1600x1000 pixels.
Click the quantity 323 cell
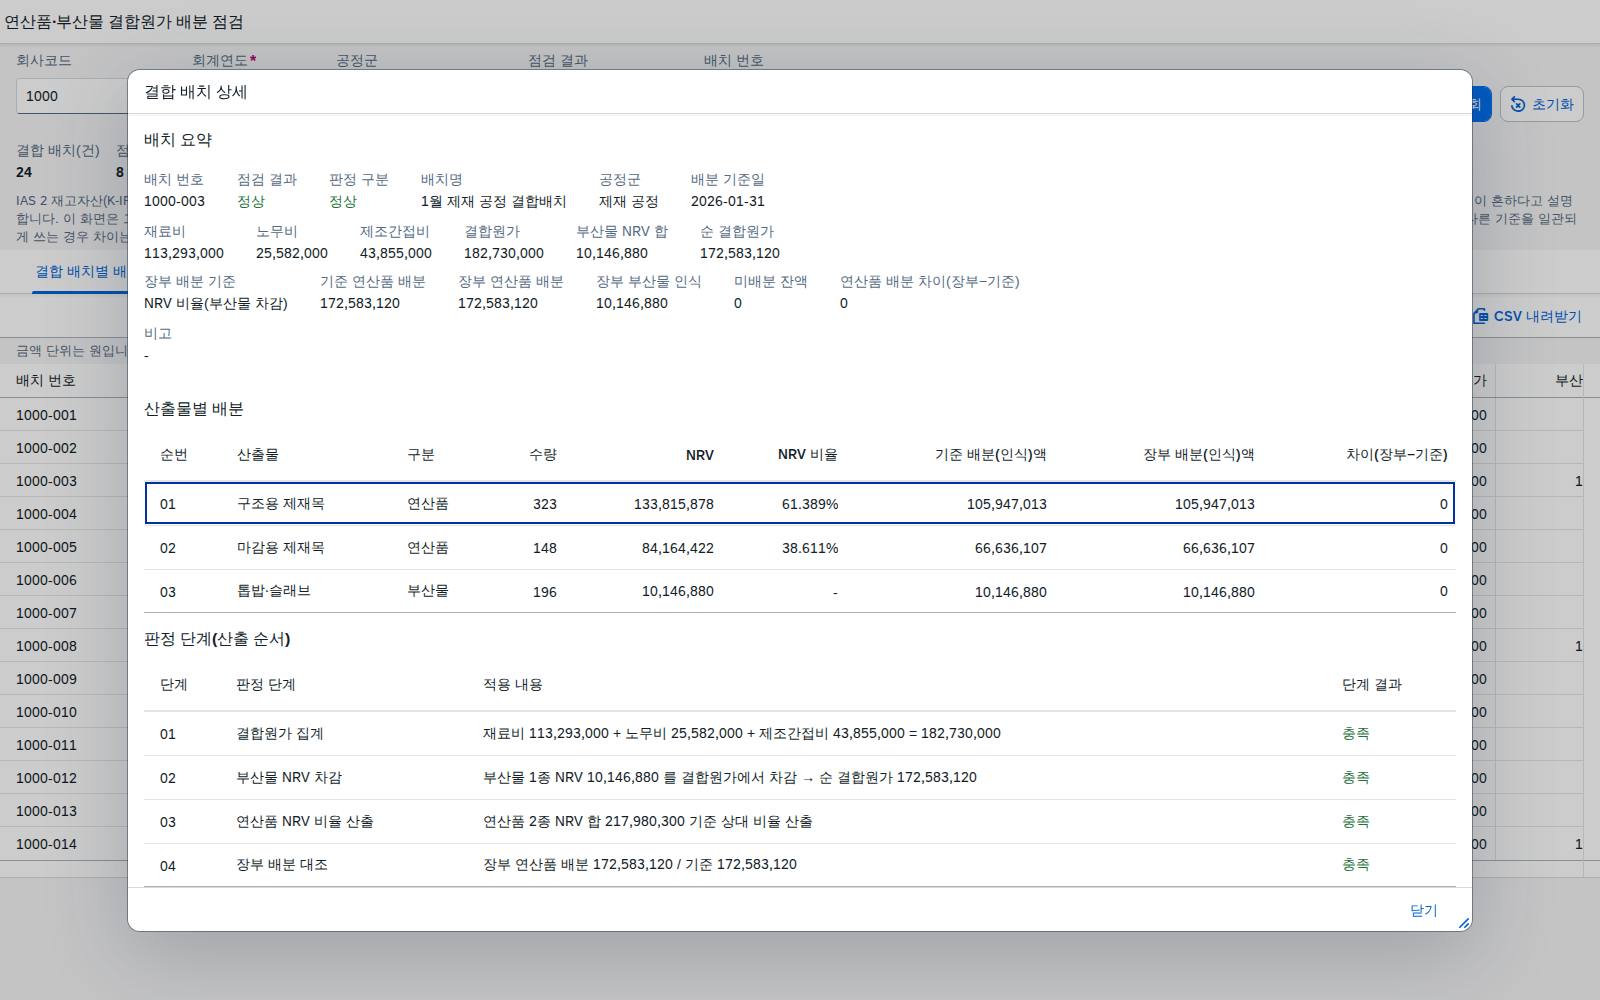click(x=545, y=504)
